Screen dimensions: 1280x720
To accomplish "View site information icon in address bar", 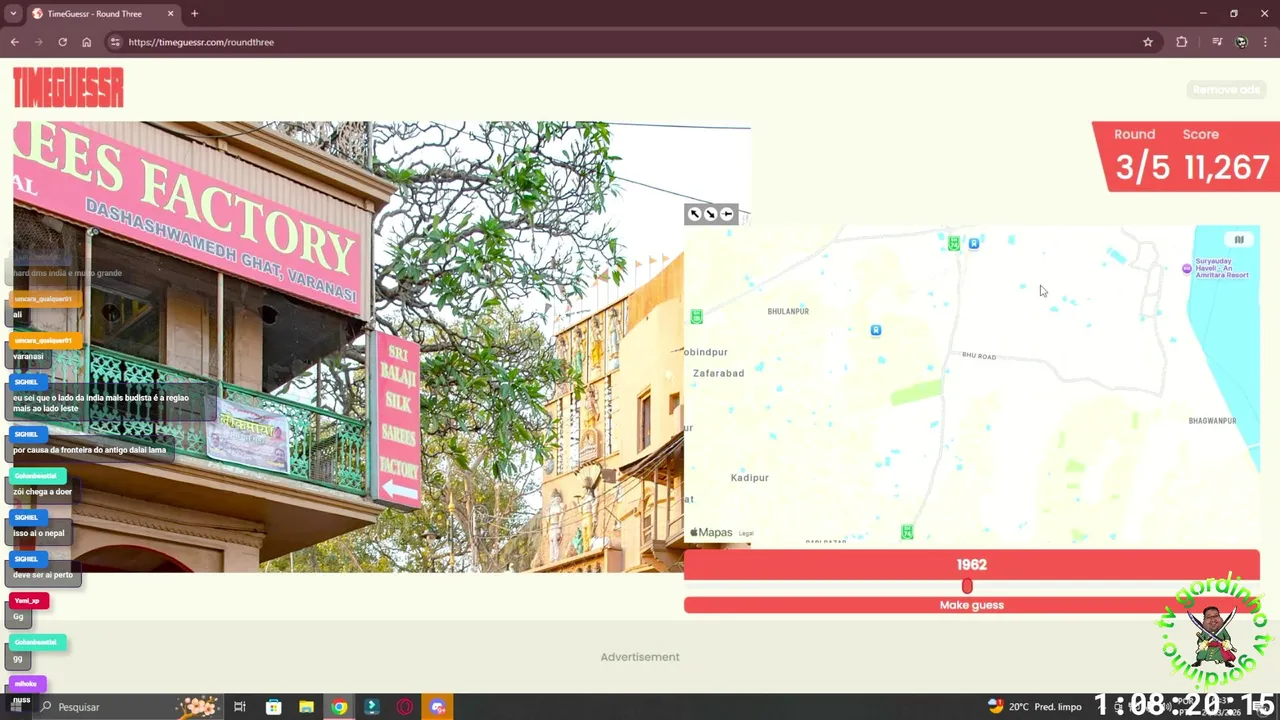I will [115, 42].
